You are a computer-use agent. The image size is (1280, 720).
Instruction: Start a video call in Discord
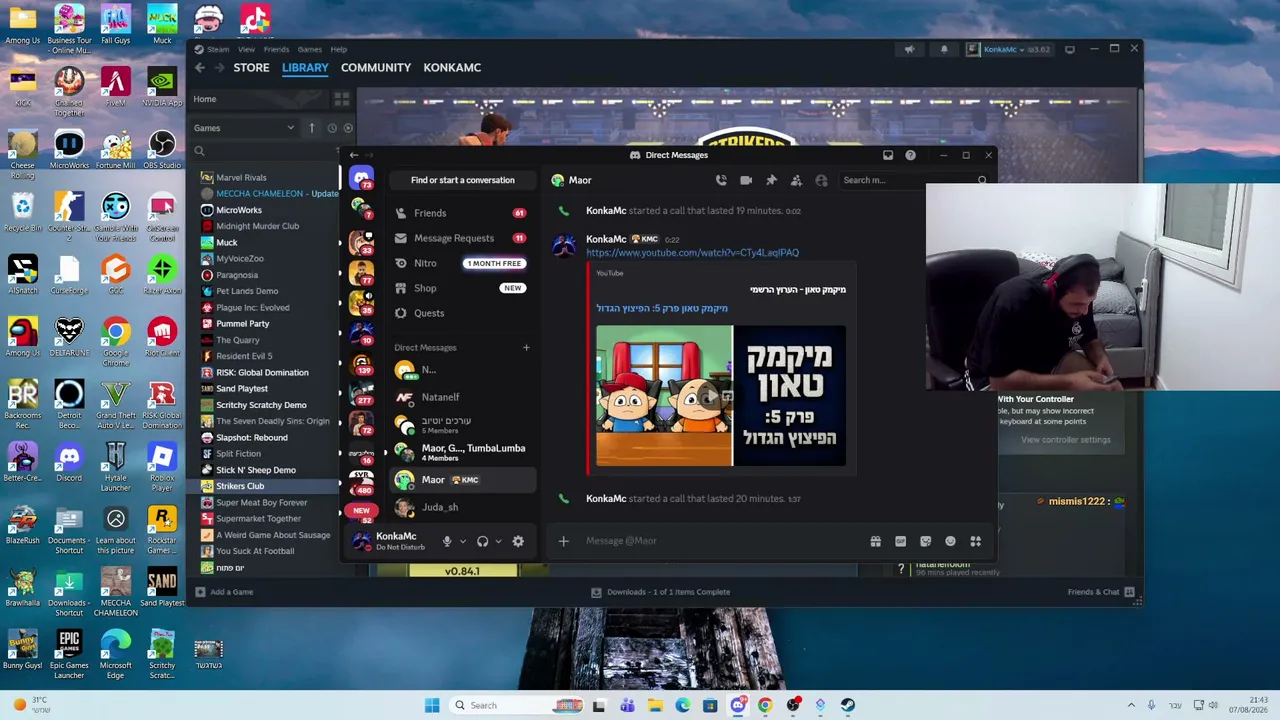[x=746, y=180]
